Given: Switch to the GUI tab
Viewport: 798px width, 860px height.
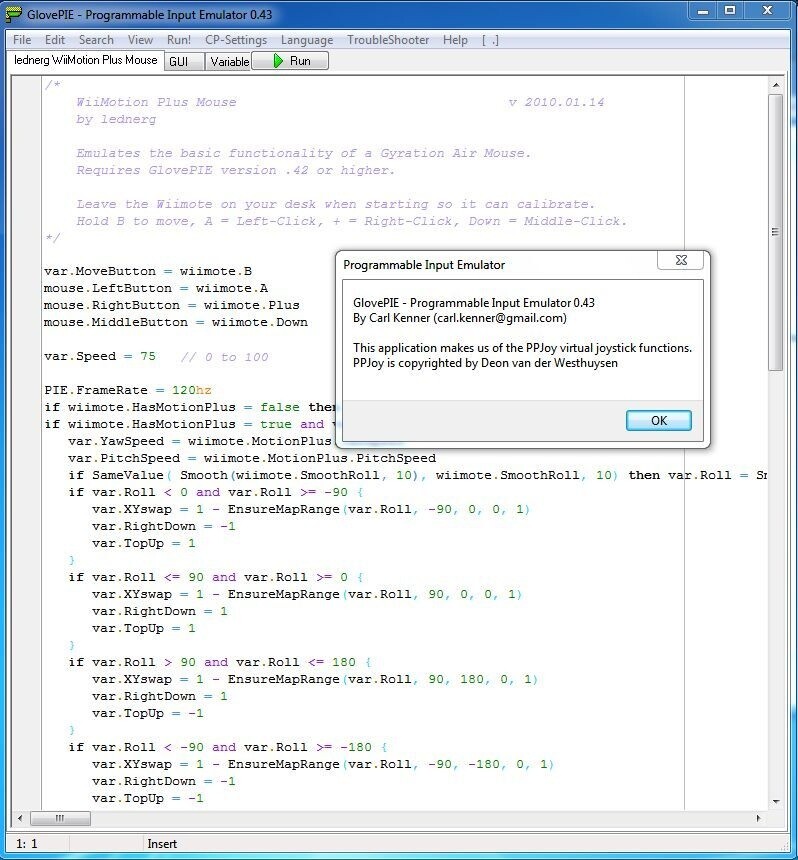Looking at the screenshot, I should point(184,61).
